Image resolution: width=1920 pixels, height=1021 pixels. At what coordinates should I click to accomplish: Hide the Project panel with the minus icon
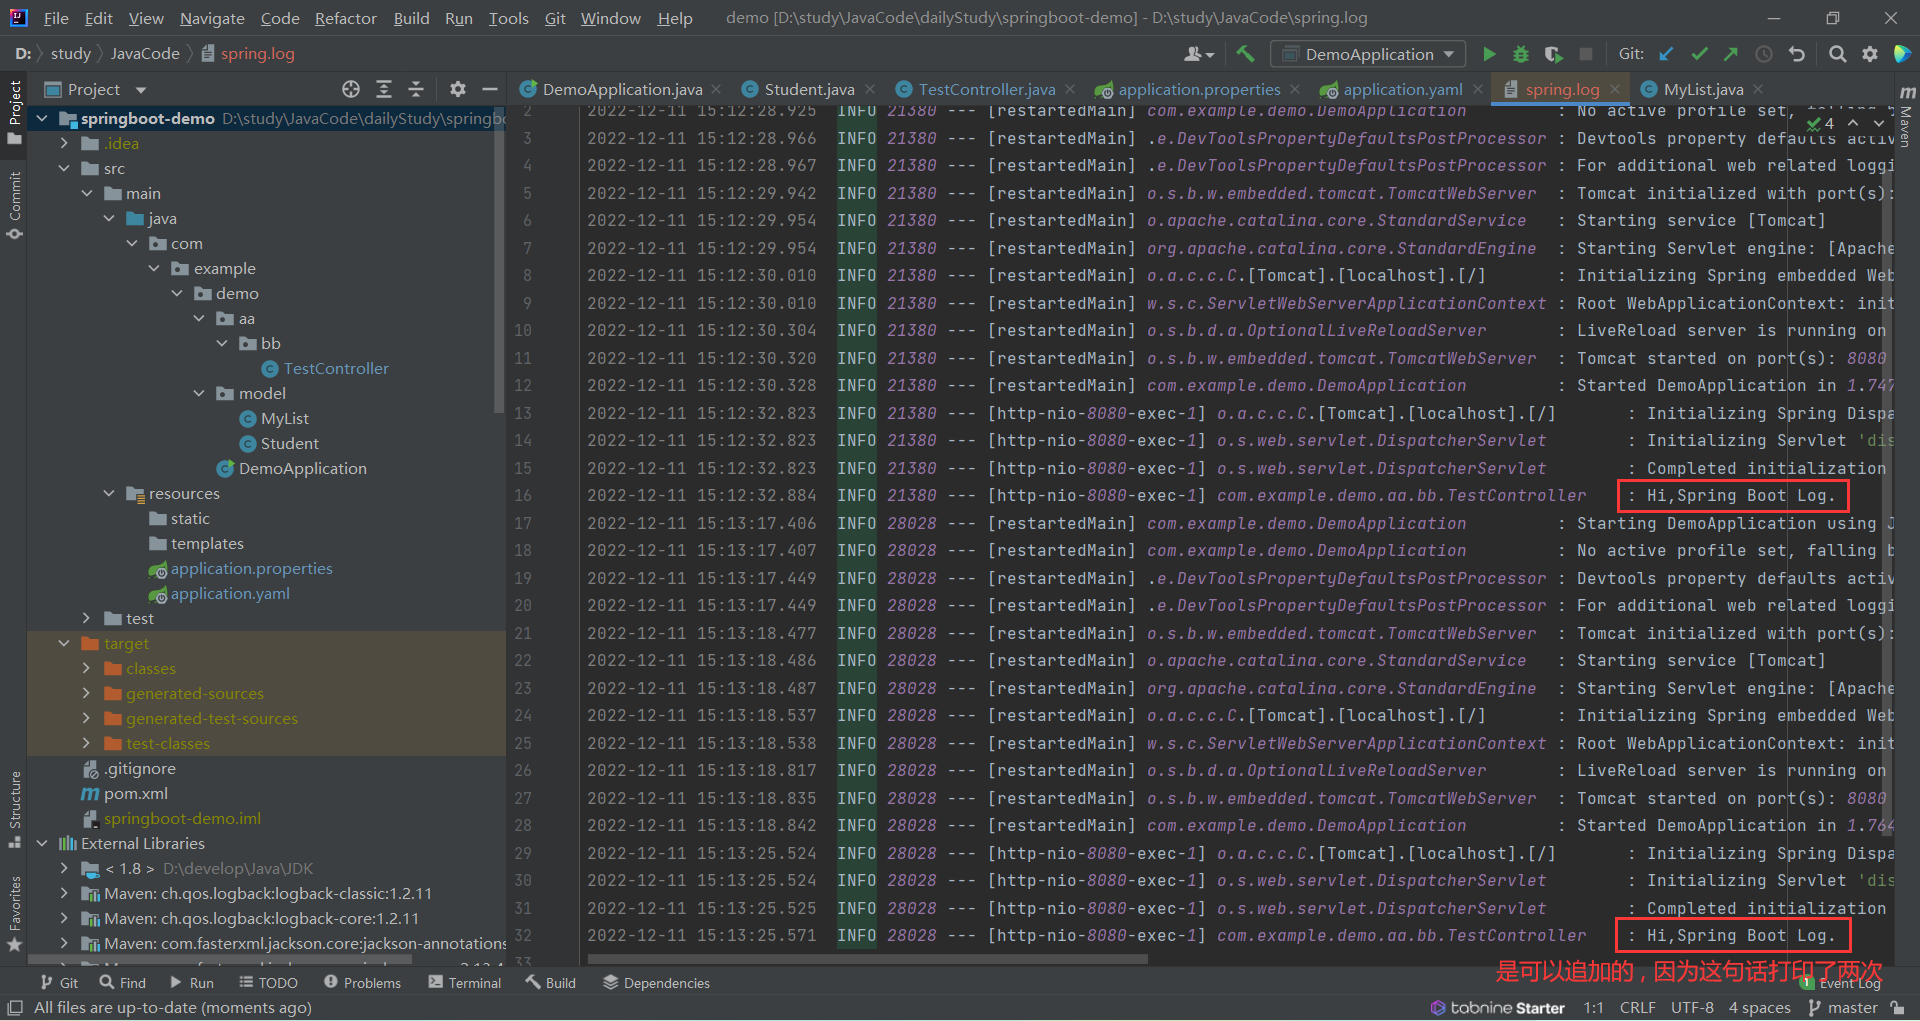(x=490, y=89)
